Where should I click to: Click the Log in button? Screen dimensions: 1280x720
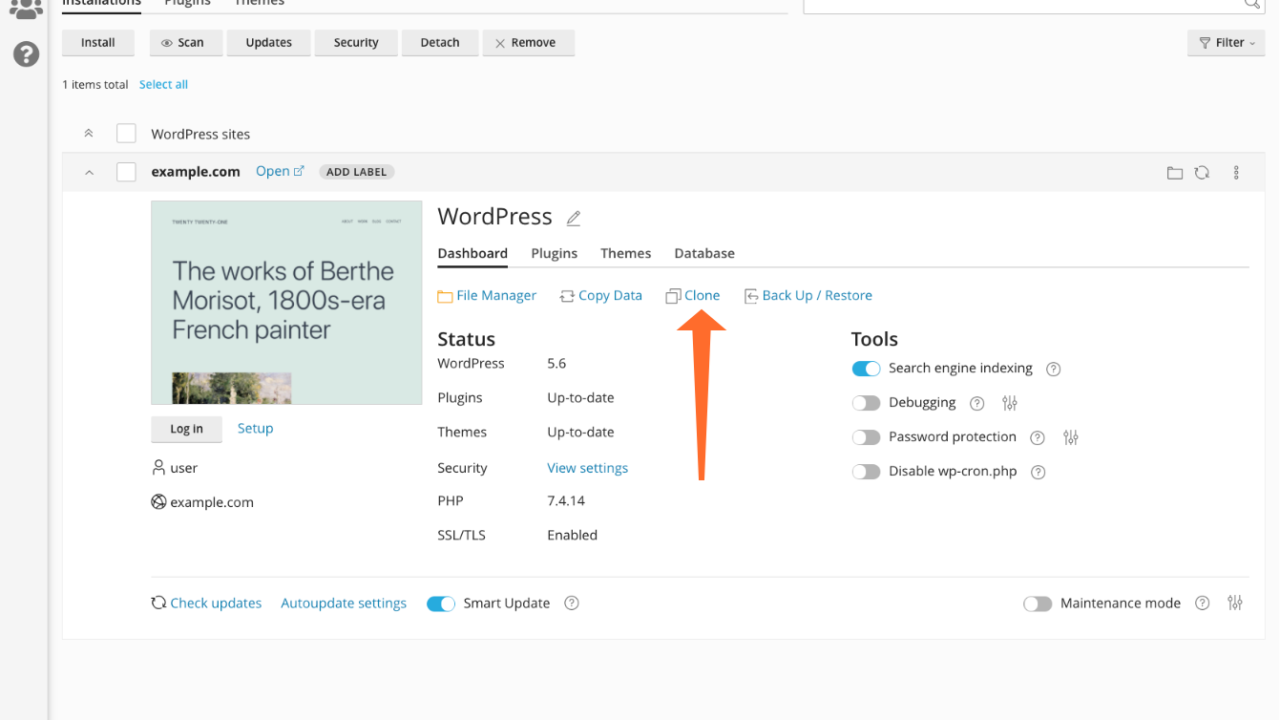pos(186,429)
